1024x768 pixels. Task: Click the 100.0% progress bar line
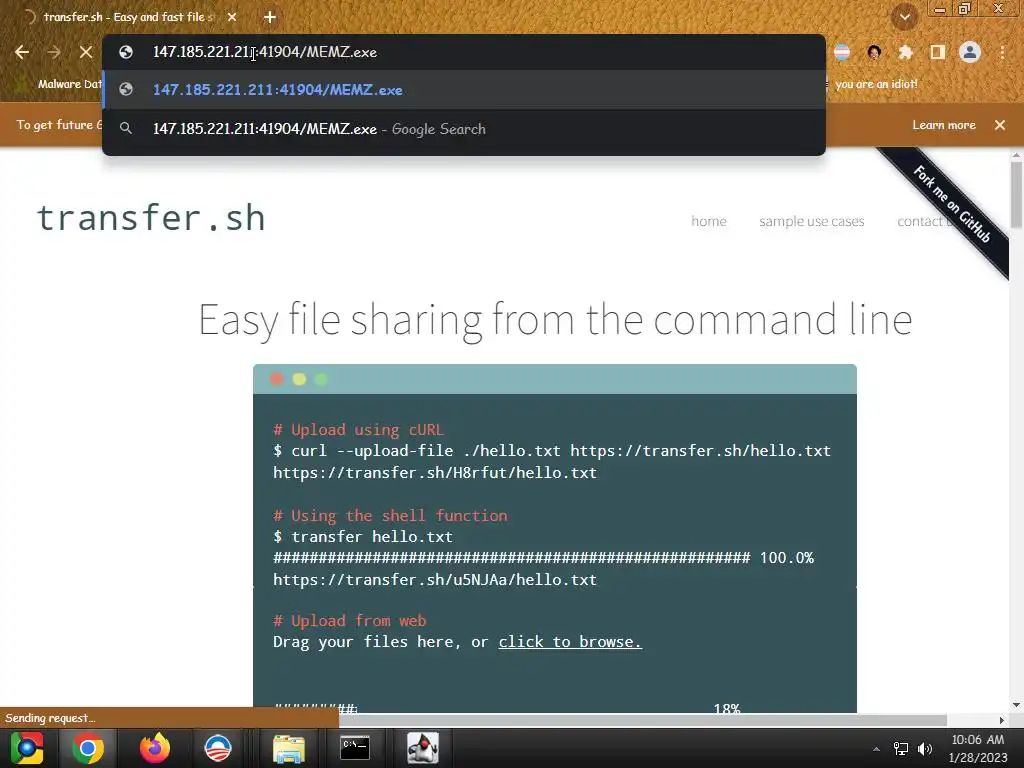[543, 558]
